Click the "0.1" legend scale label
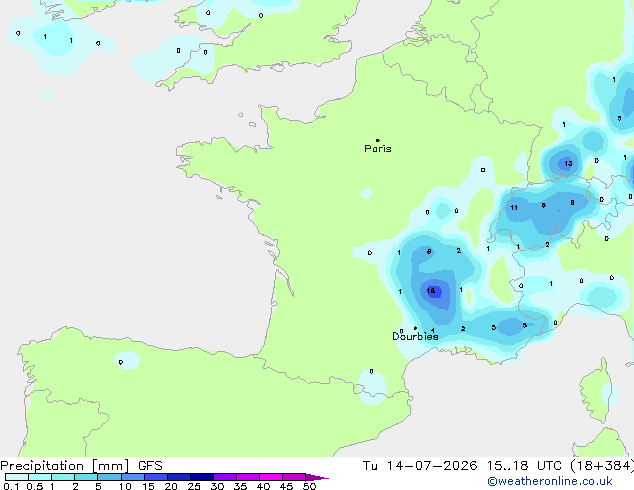The height and width of the screenshot is (490, 634). click(11, 486)
